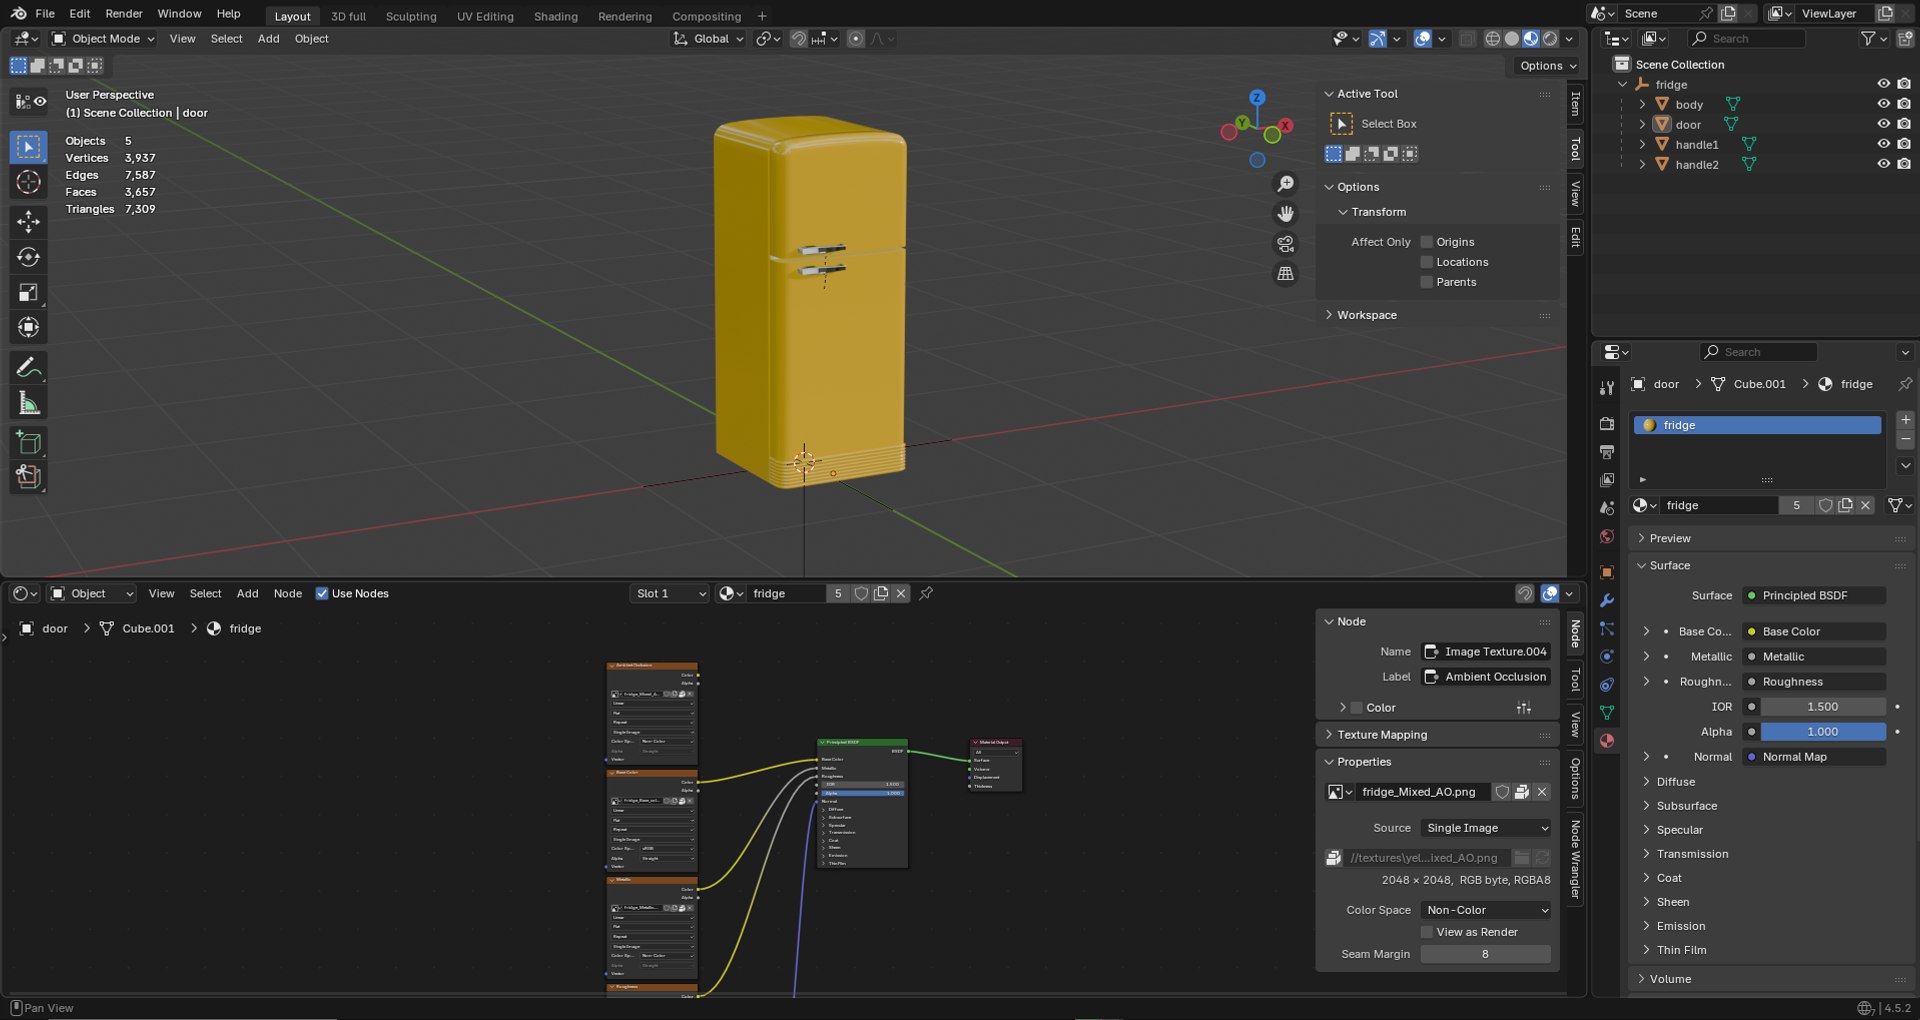Toggle camera view icon in viewport
Image resolution: width=1920 pixels, height=1020 pixels.
pos(1286,244)
